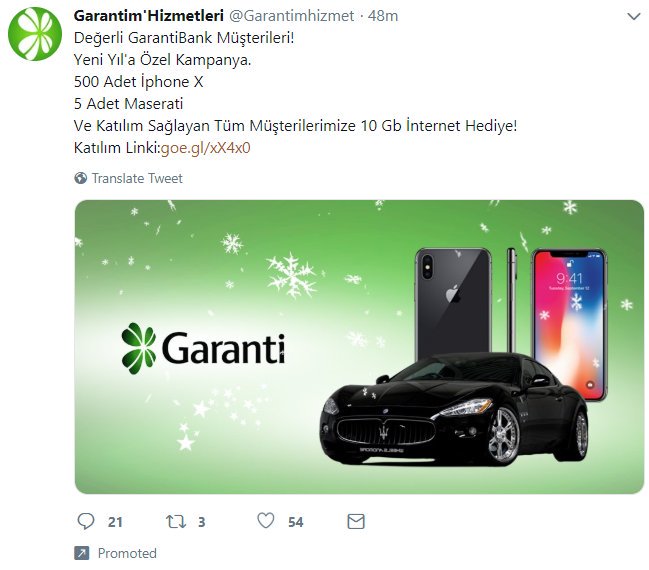649x570 pixels.
Task: Like the tweet with heart icon
Action: click(266, 521)
